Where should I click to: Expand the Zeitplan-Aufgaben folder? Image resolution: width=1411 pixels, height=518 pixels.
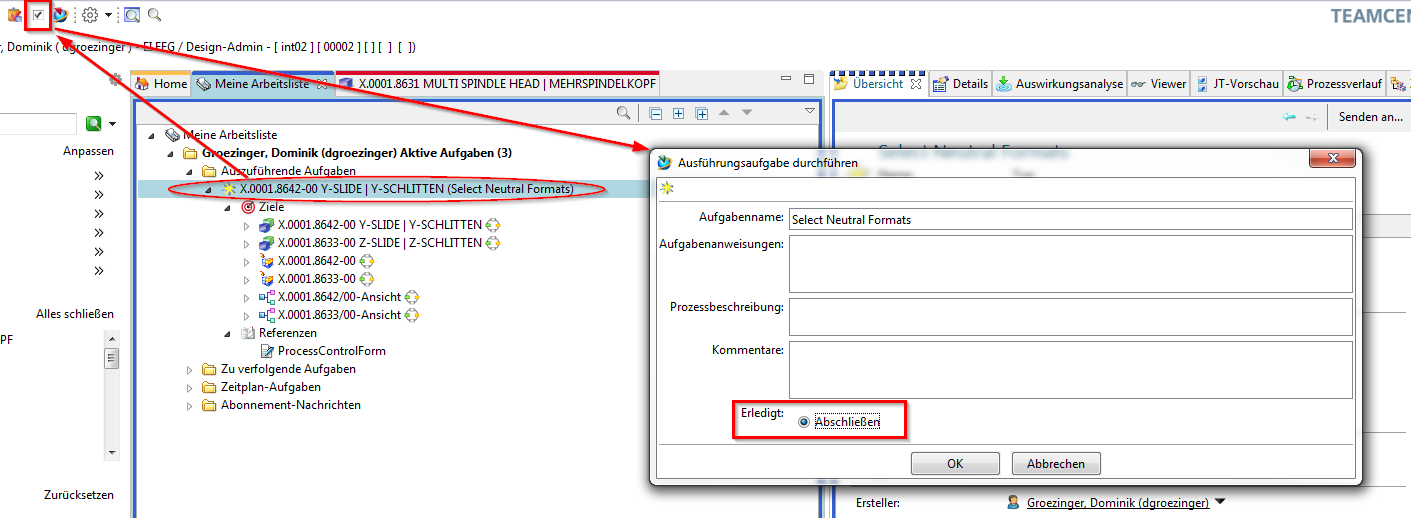[x=189, y=388]
